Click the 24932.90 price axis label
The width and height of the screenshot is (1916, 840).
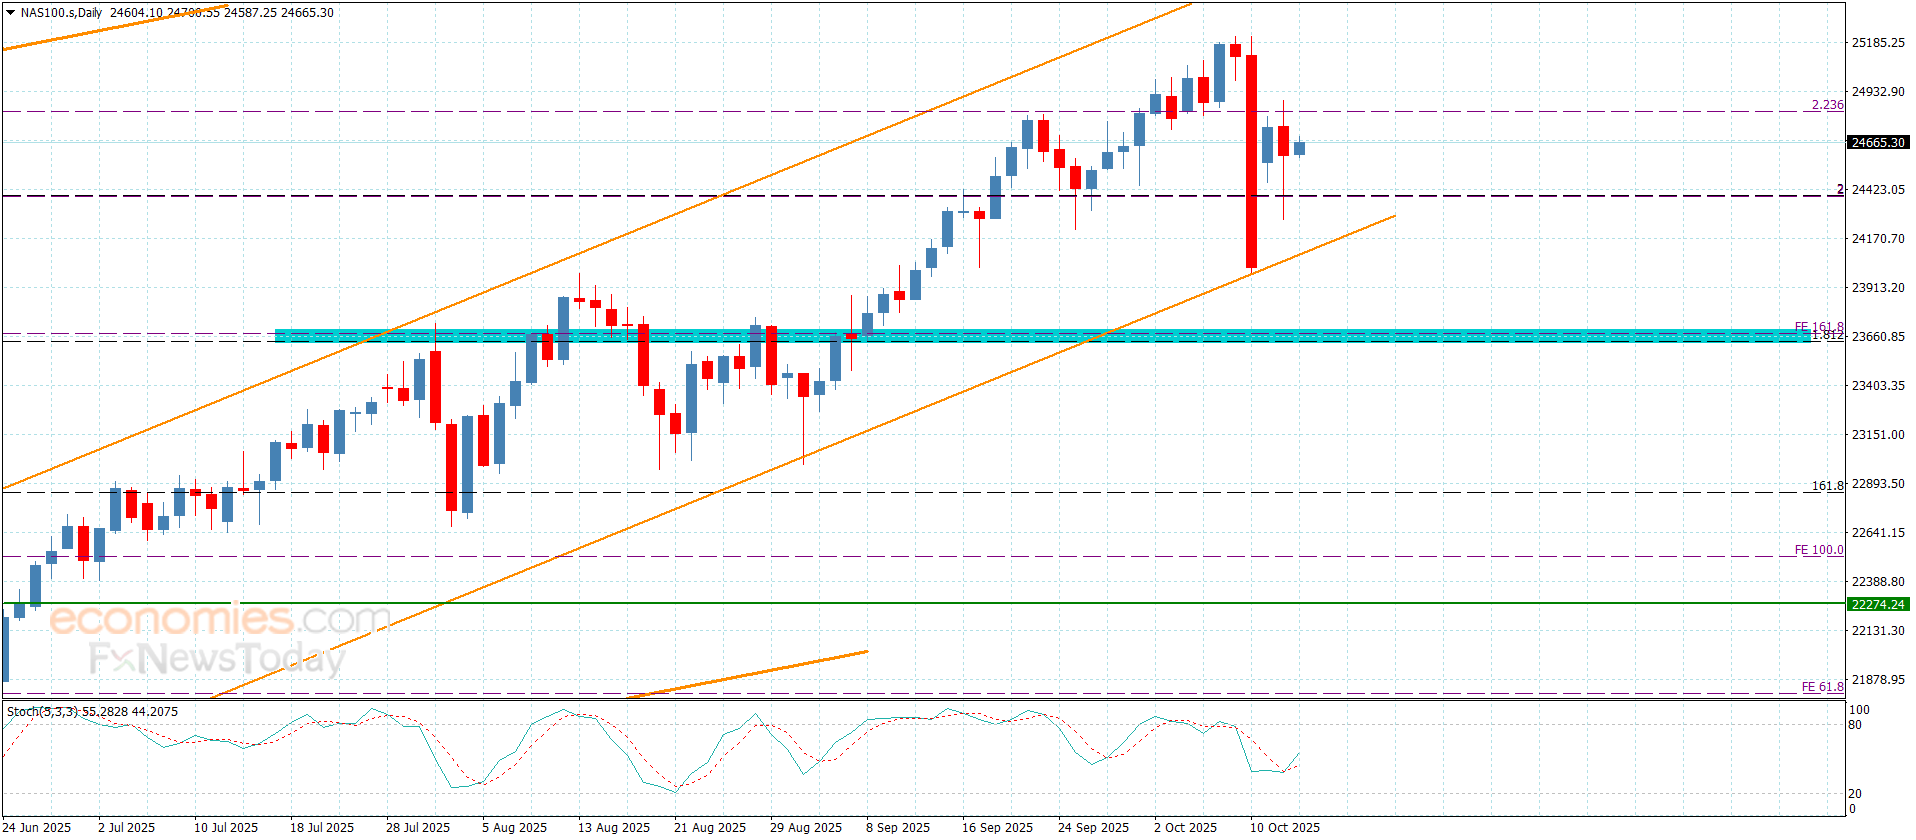[x=1878, y=92]
